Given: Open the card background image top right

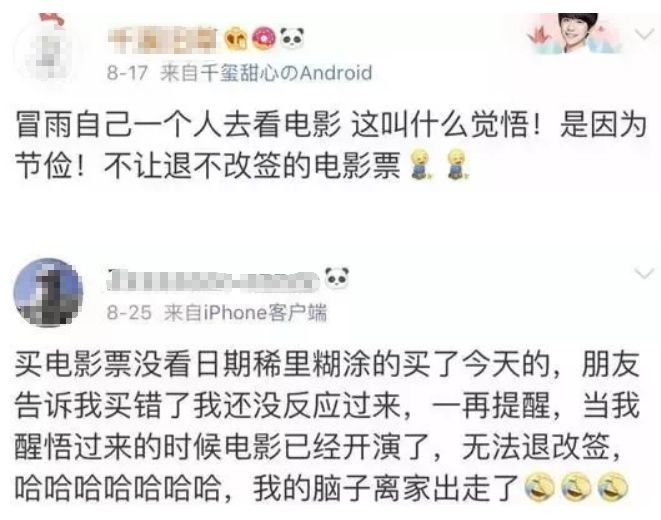Looking at the screenshot, I should tap(575, 34).
